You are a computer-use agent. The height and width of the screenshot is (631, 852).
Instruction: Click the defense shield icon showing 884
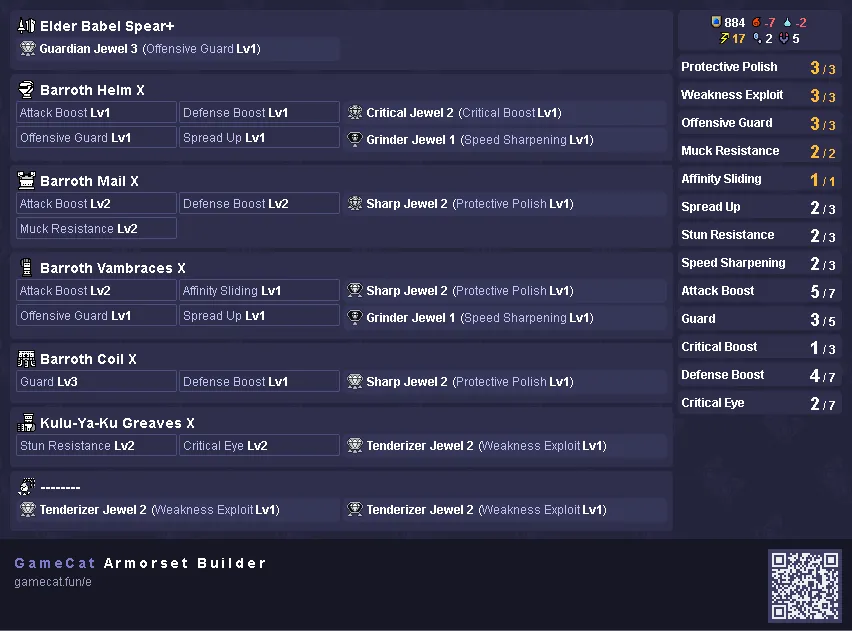[x=716, y=22]
